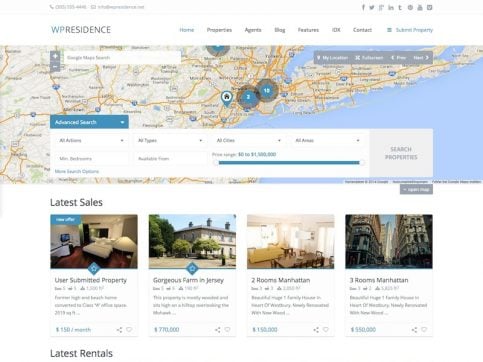Favorite the Gorgeous Farm in Jersey listing

227,330
